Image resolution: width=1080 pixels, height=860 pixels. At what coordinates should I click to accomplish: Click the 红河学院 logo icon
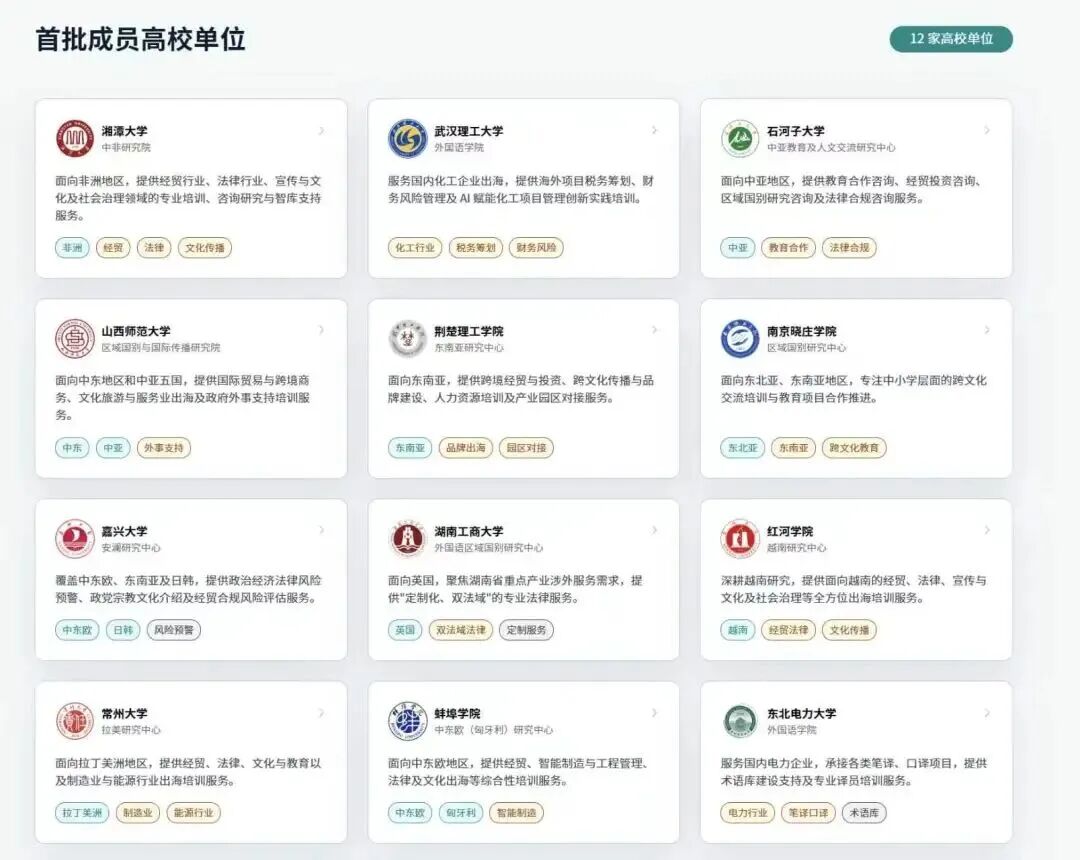(x=740, y=538)
